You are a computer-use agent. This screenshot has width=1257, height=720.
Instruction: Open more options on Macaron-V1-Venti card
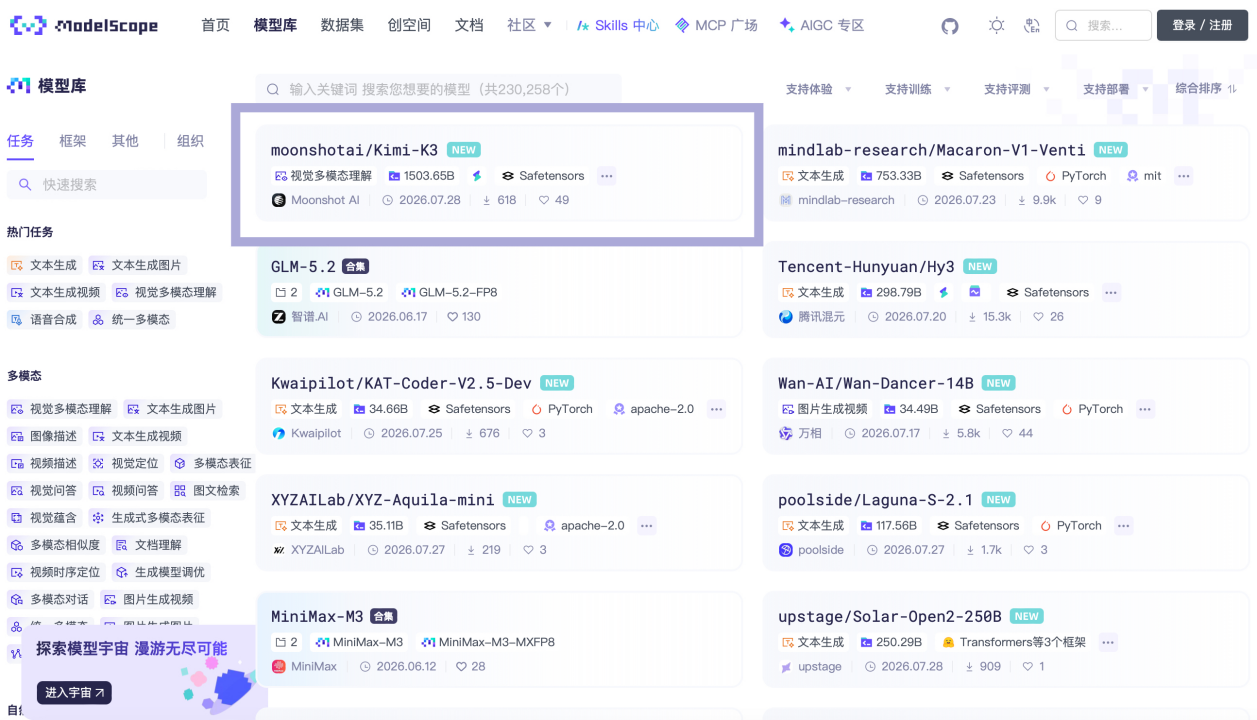(1184, 175)
